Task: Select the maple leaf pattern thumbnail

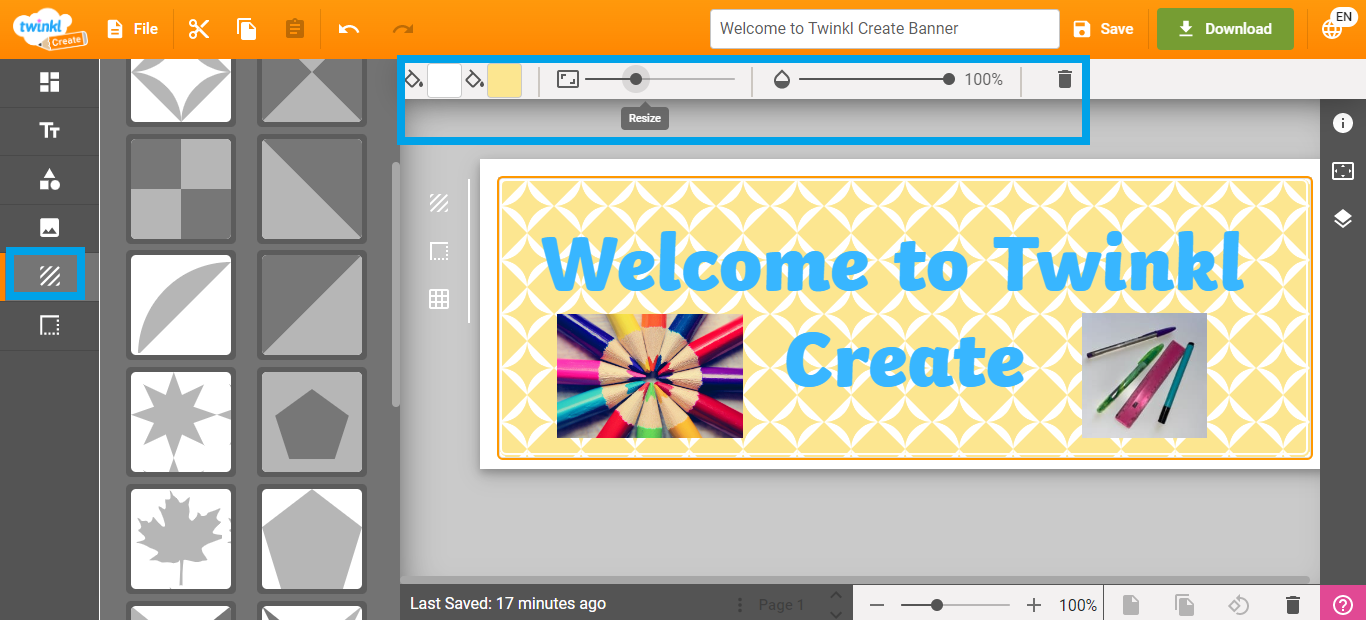Action: point(181,538)
